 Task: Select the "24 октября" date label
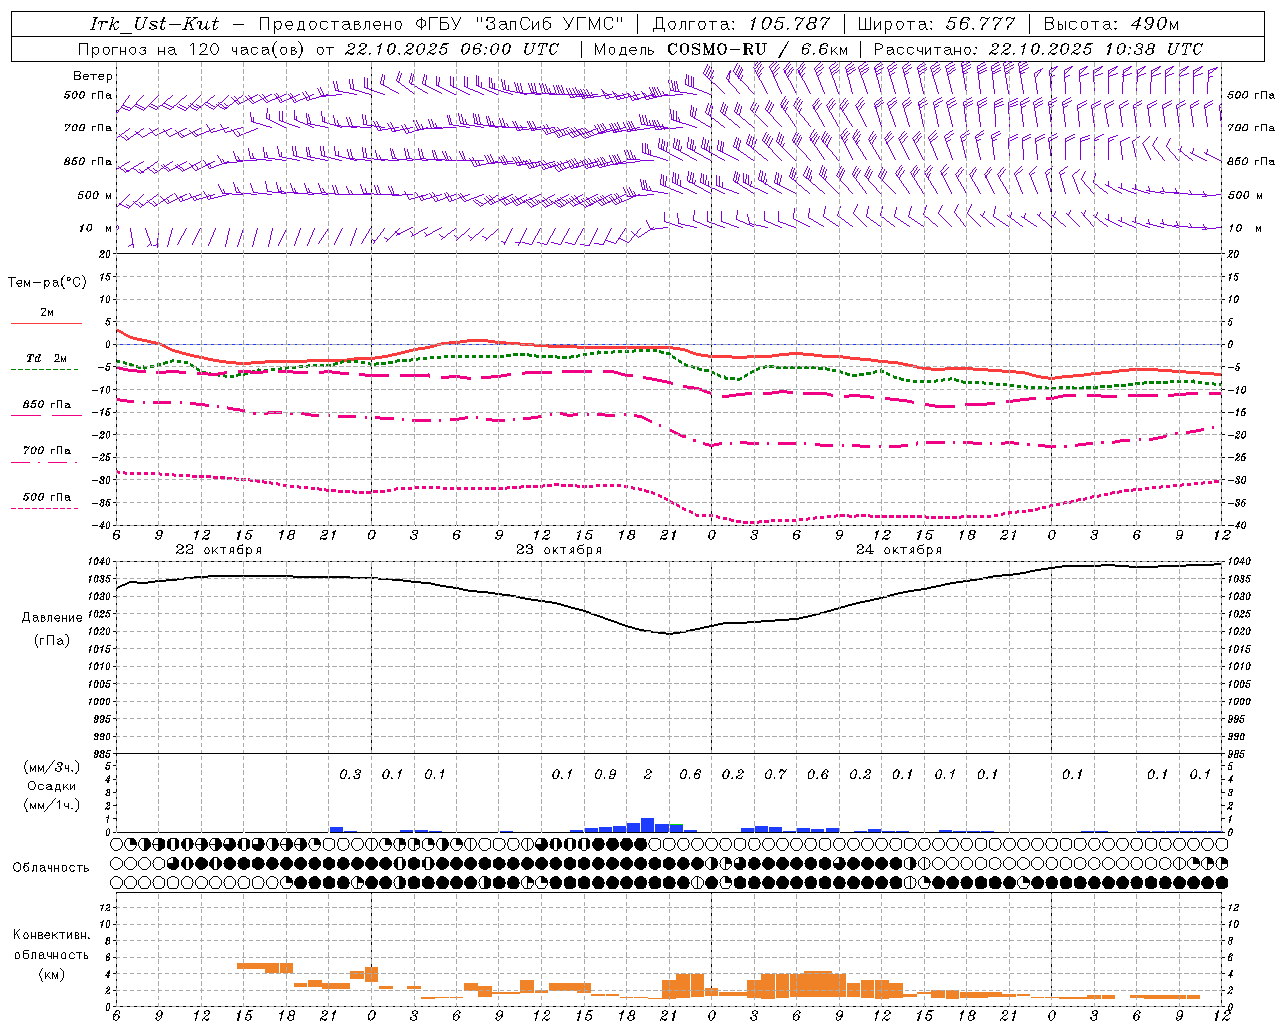tap(899, 550)
